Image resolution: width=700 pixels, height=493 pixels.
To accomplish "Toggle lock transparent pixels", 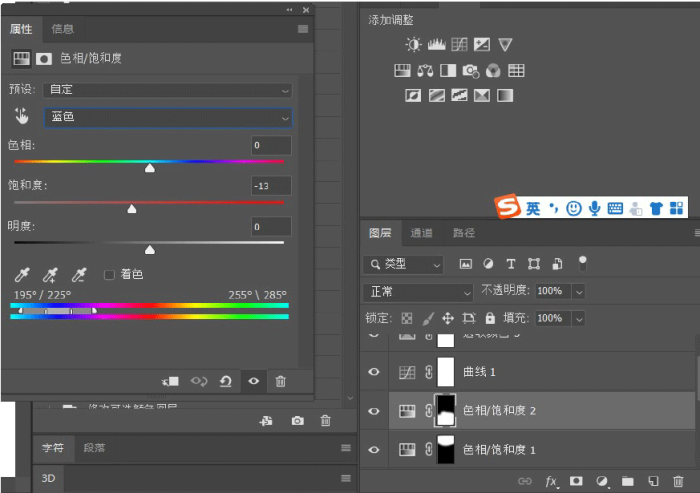I will pos(407,318).
